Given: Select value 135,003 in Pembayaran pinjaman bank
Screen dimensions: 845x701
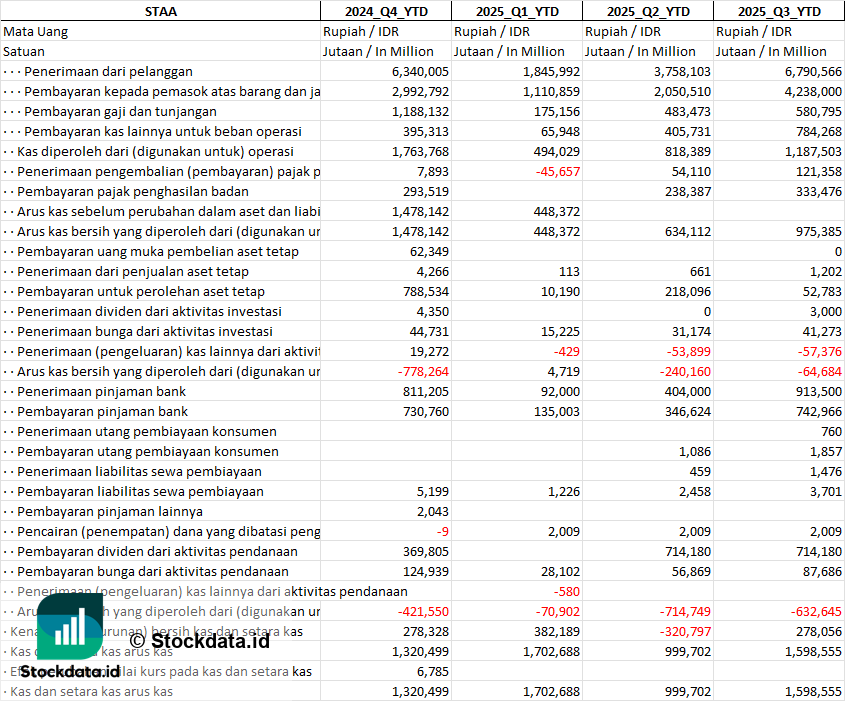Looking at the screenshot, I should click(x=557, y=412).
